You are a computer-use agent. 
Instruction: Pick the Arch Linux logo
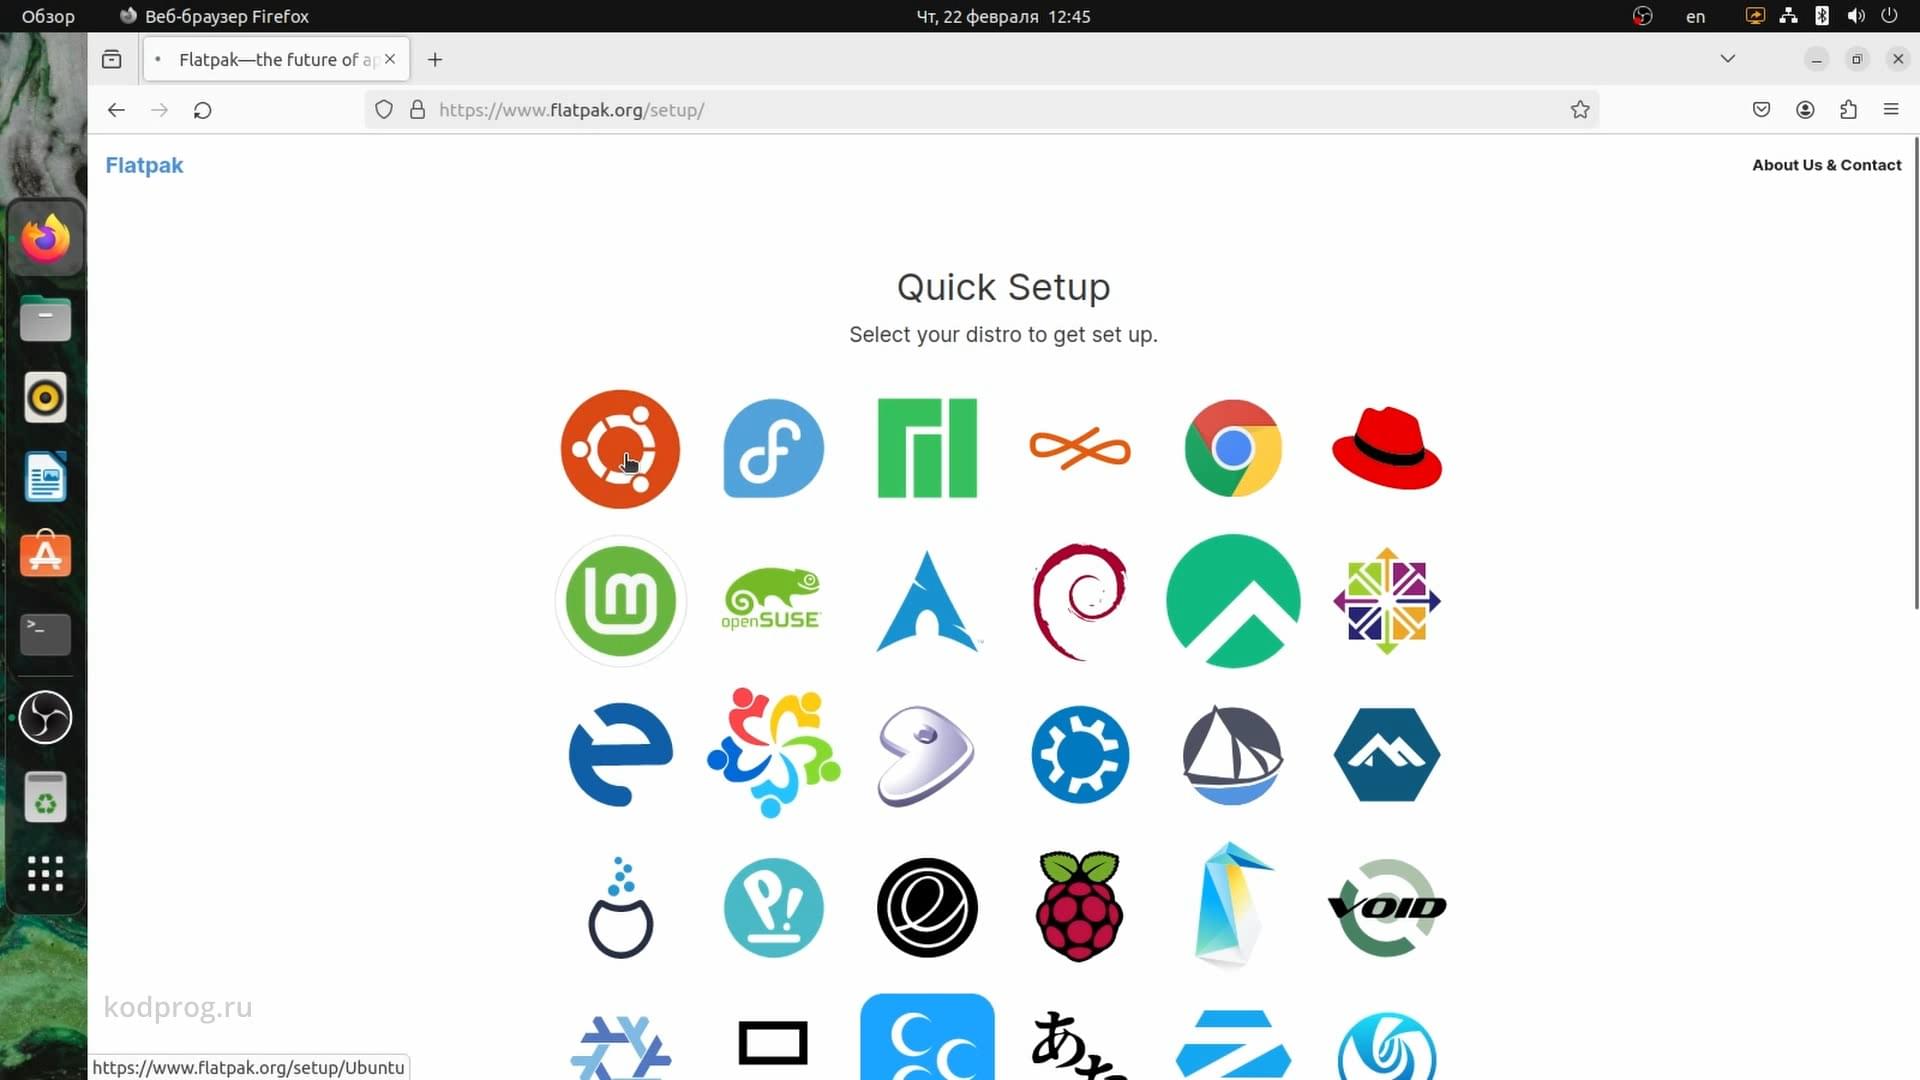click(x=927, y=601)
